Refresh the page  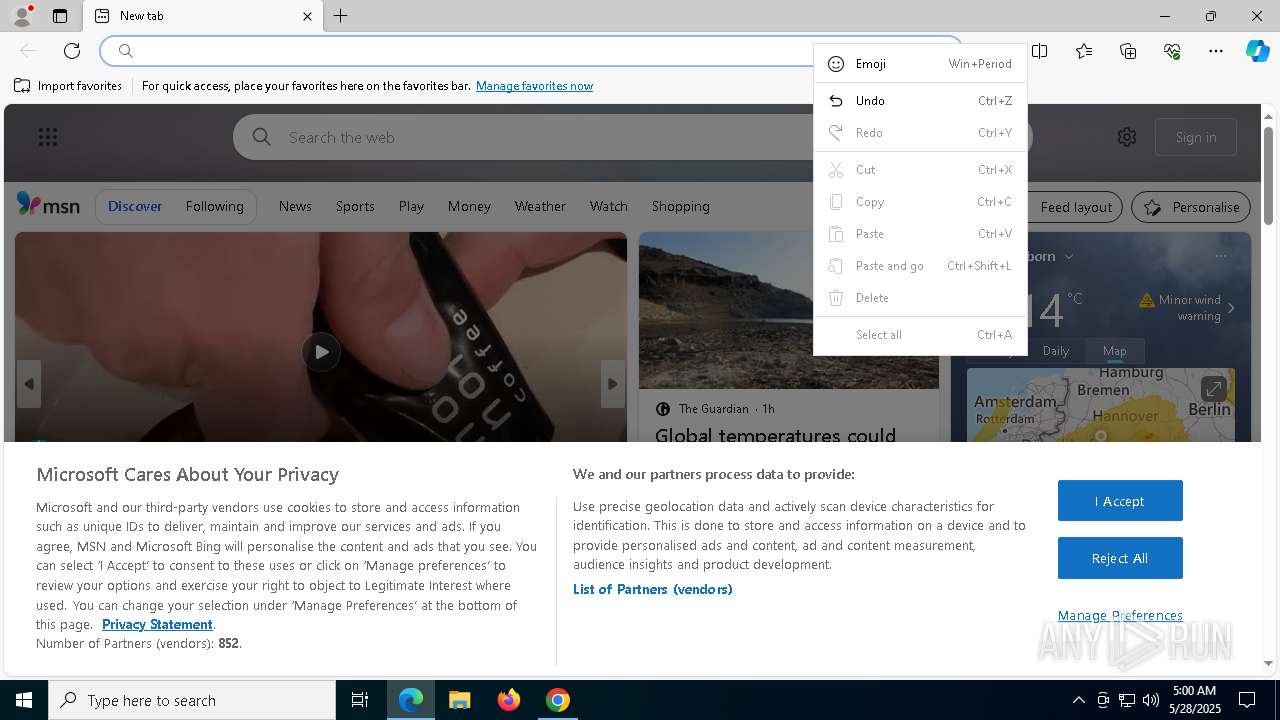click(72, 51)
